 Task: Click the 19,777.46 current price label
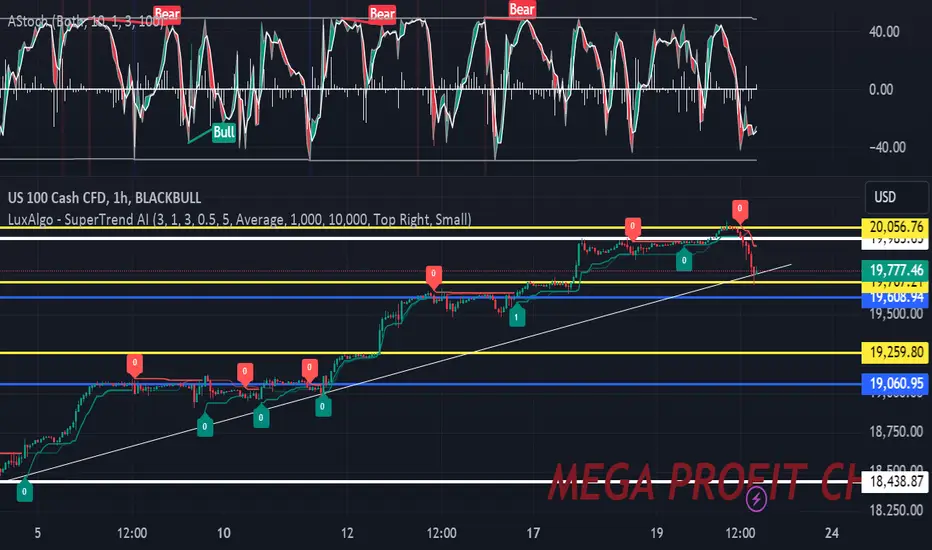[896, 271]
